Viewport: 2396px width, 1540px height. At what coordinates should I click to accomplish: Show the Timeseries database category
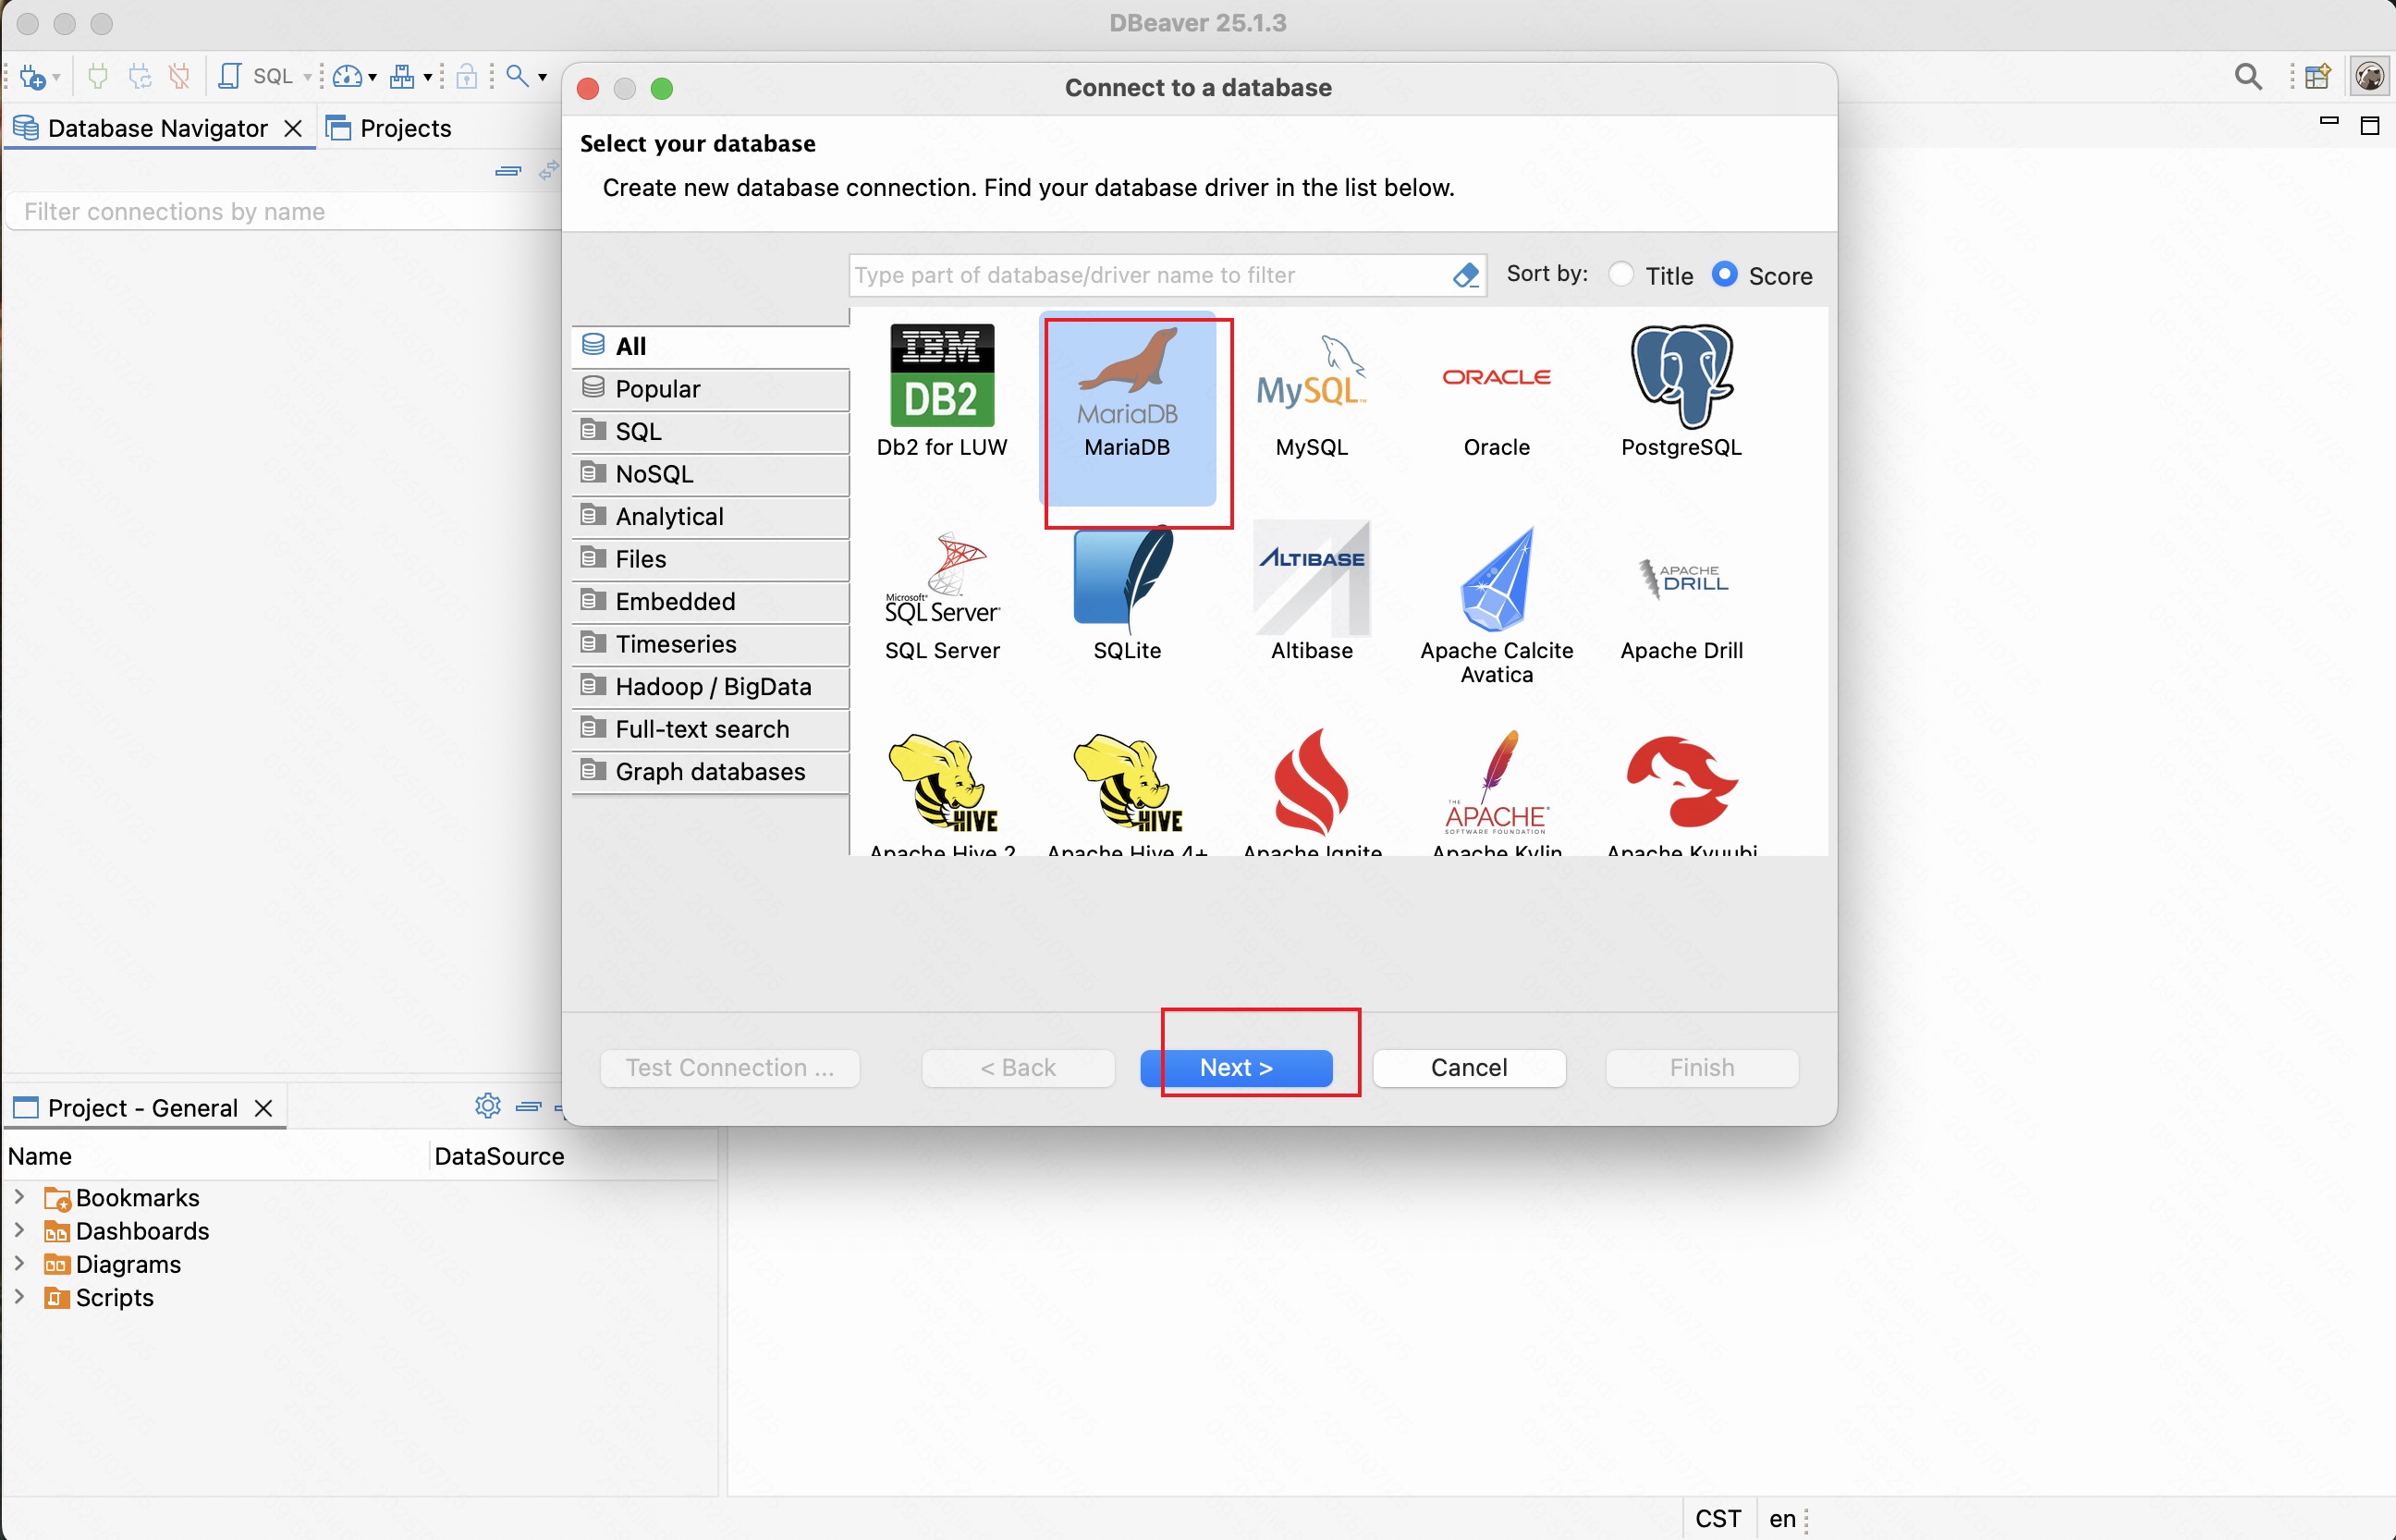click(711, 644)
